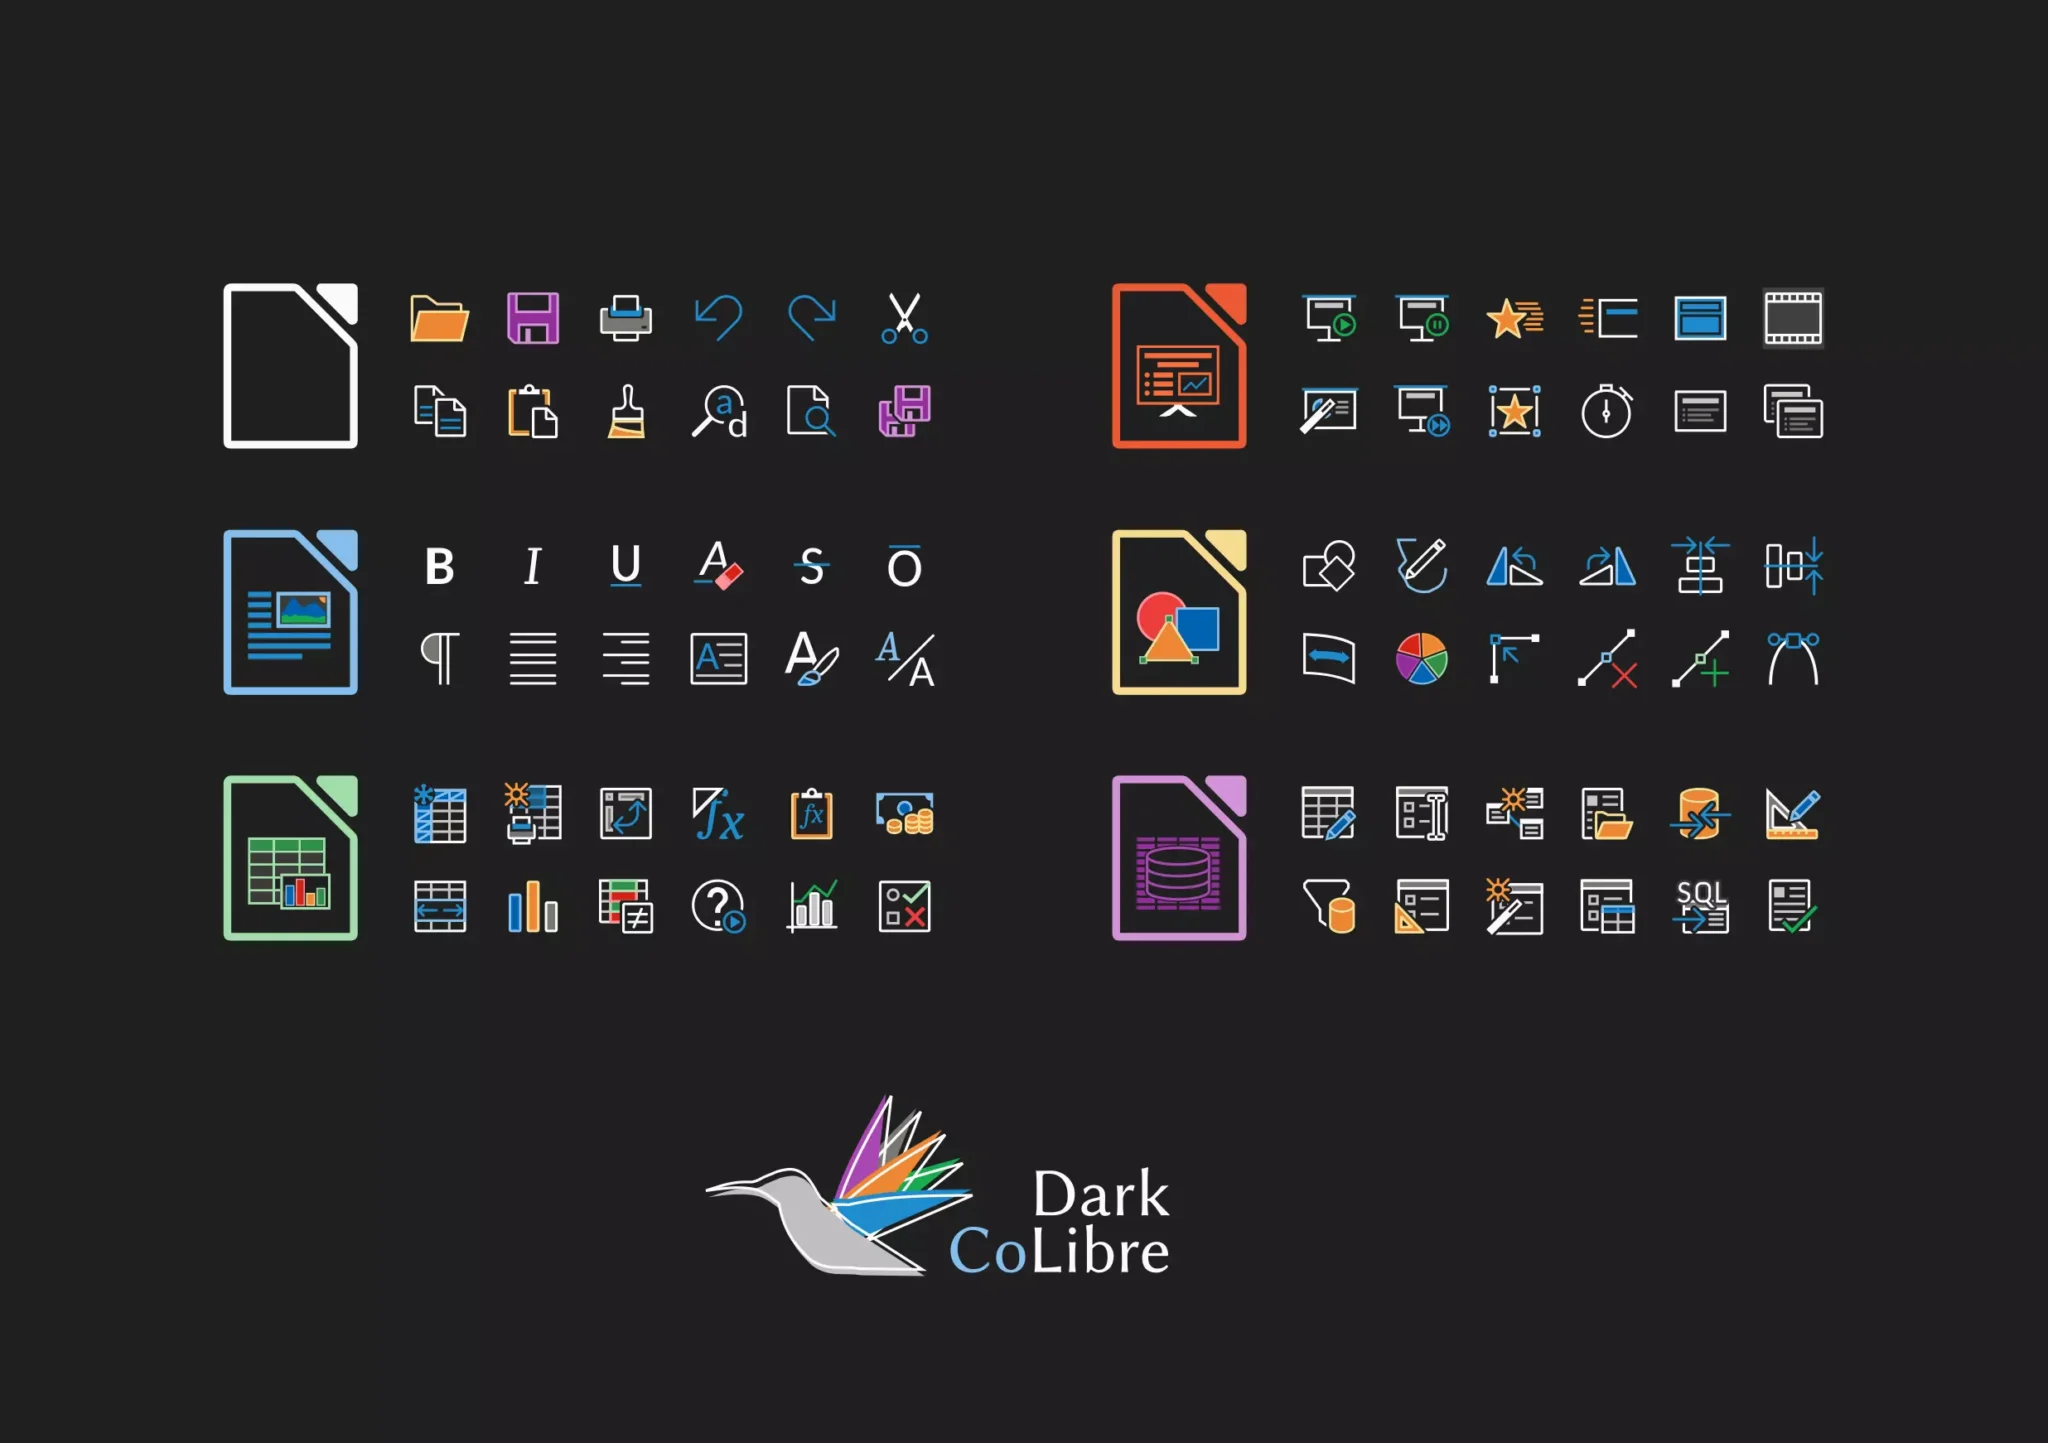This screenshot has height=1443, width=2048.
Task: Select the Cut scissors icon
Action: click(x=905, y=319)
